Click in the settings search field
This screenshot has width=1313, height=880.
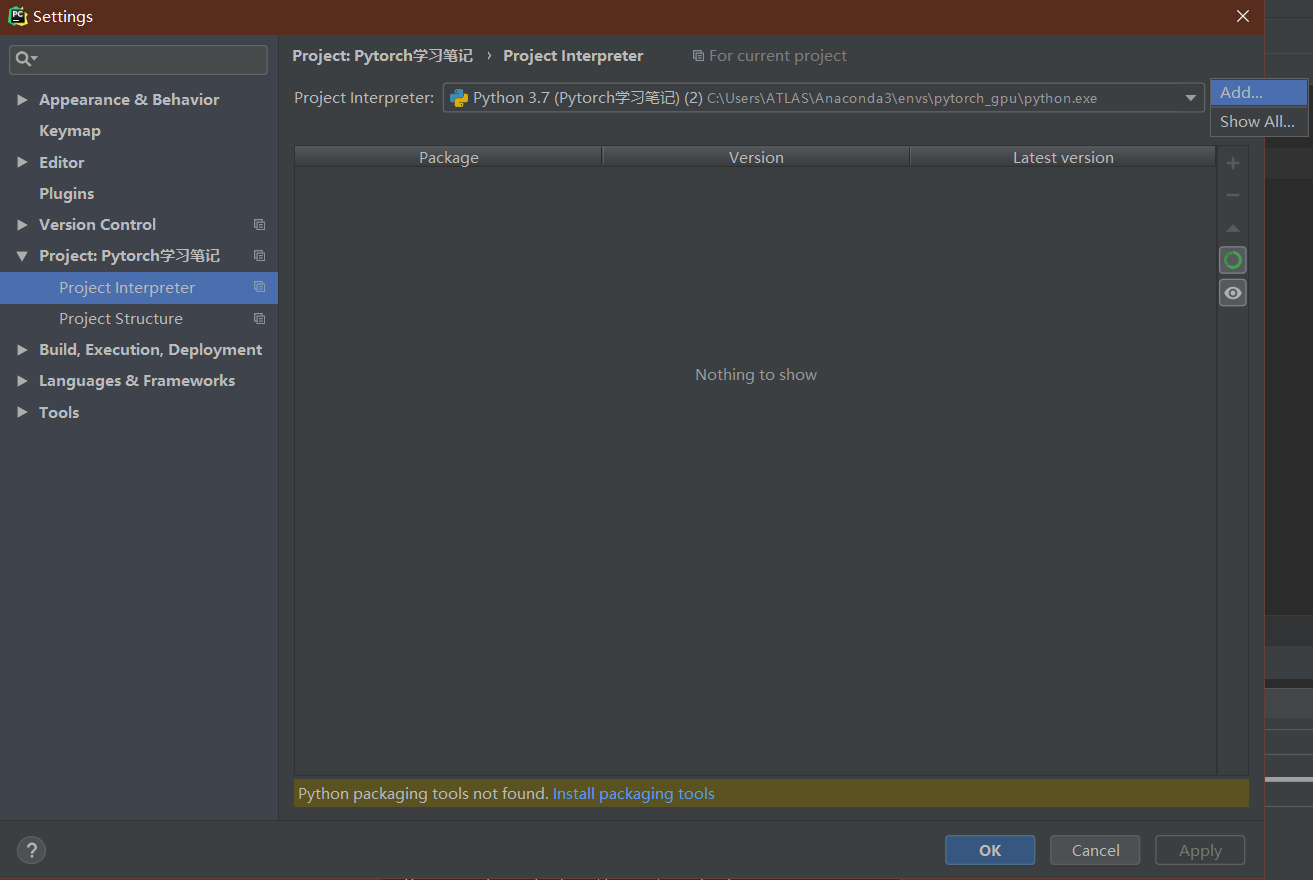139,60
